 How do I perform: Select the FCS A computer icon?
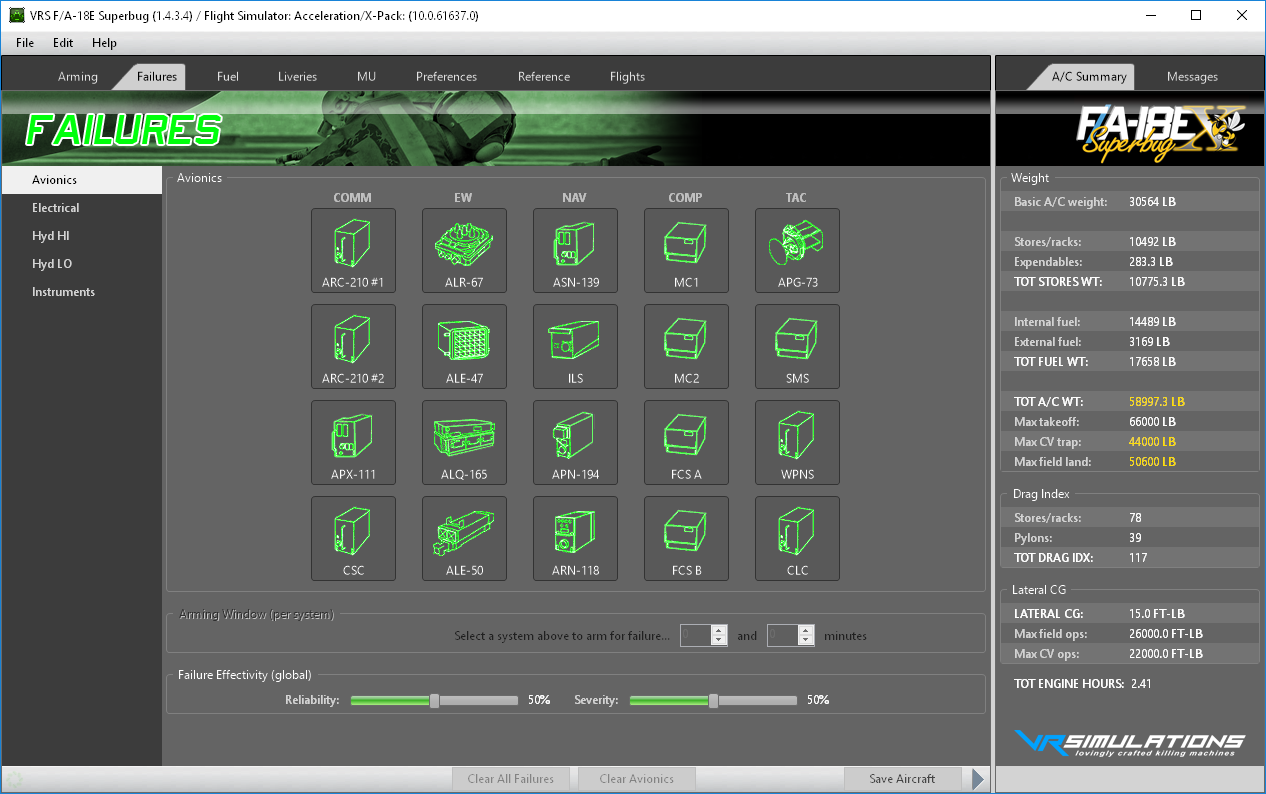tap(686, 442)
